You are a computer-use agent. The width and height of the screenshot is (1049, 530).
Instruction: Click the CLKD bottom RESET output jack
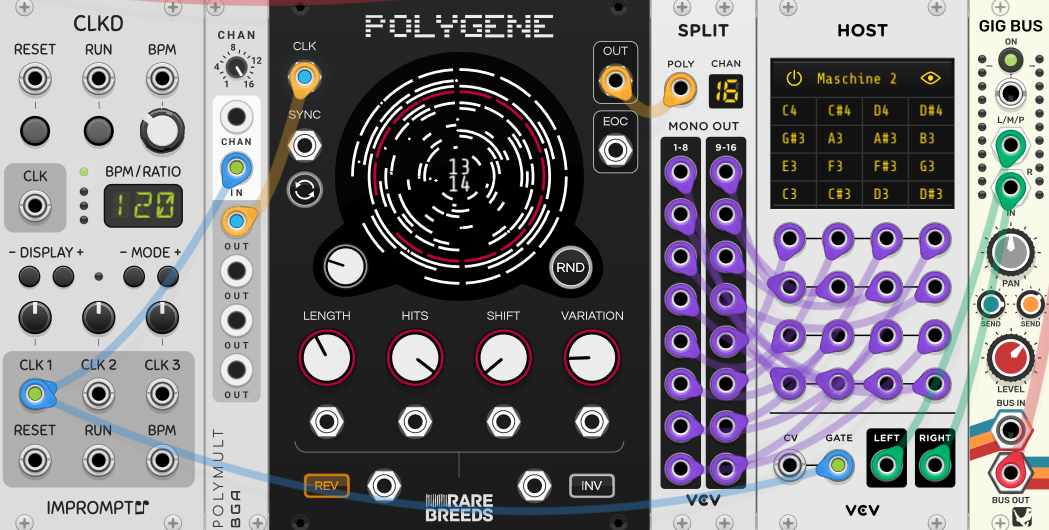pos(35,460)
